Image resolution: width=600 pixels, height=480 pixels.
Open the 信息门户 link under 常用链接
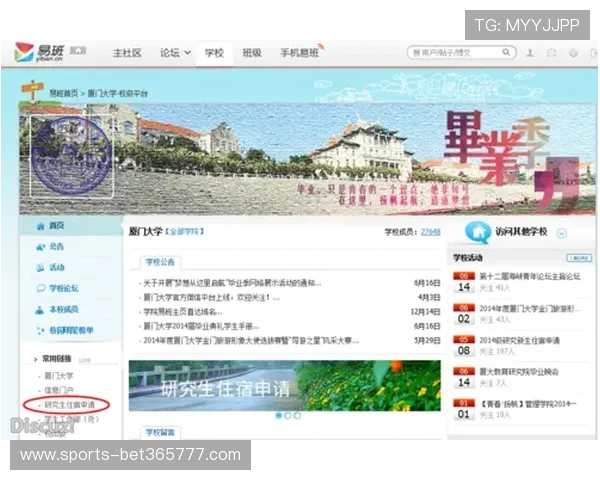click(x=59, y=390)
